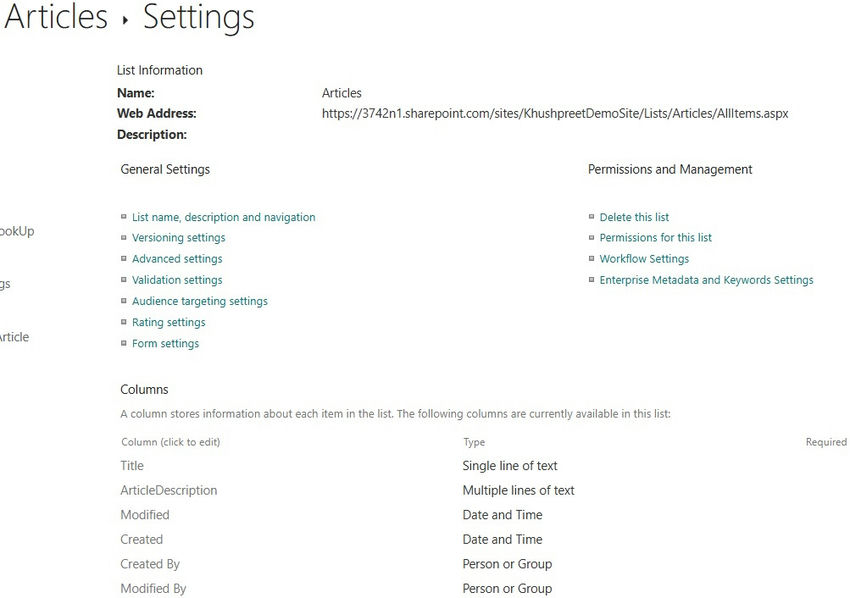Edit the Created By column
The image size is (850, 598).
click(x=150, y=564)
